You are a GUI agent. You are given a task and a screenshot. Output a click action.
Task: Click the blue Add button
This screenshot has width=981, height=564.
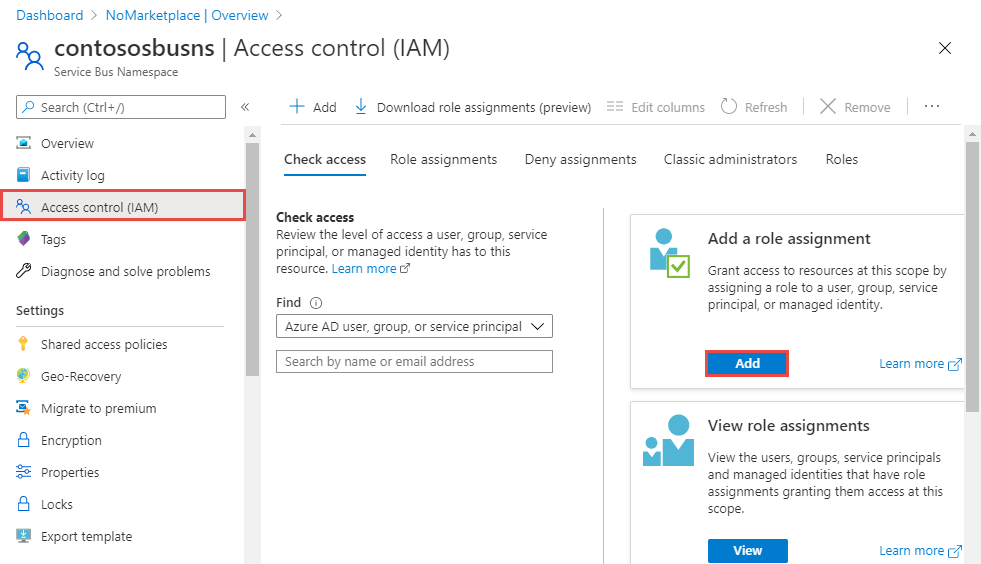click(x=747, y=363)
